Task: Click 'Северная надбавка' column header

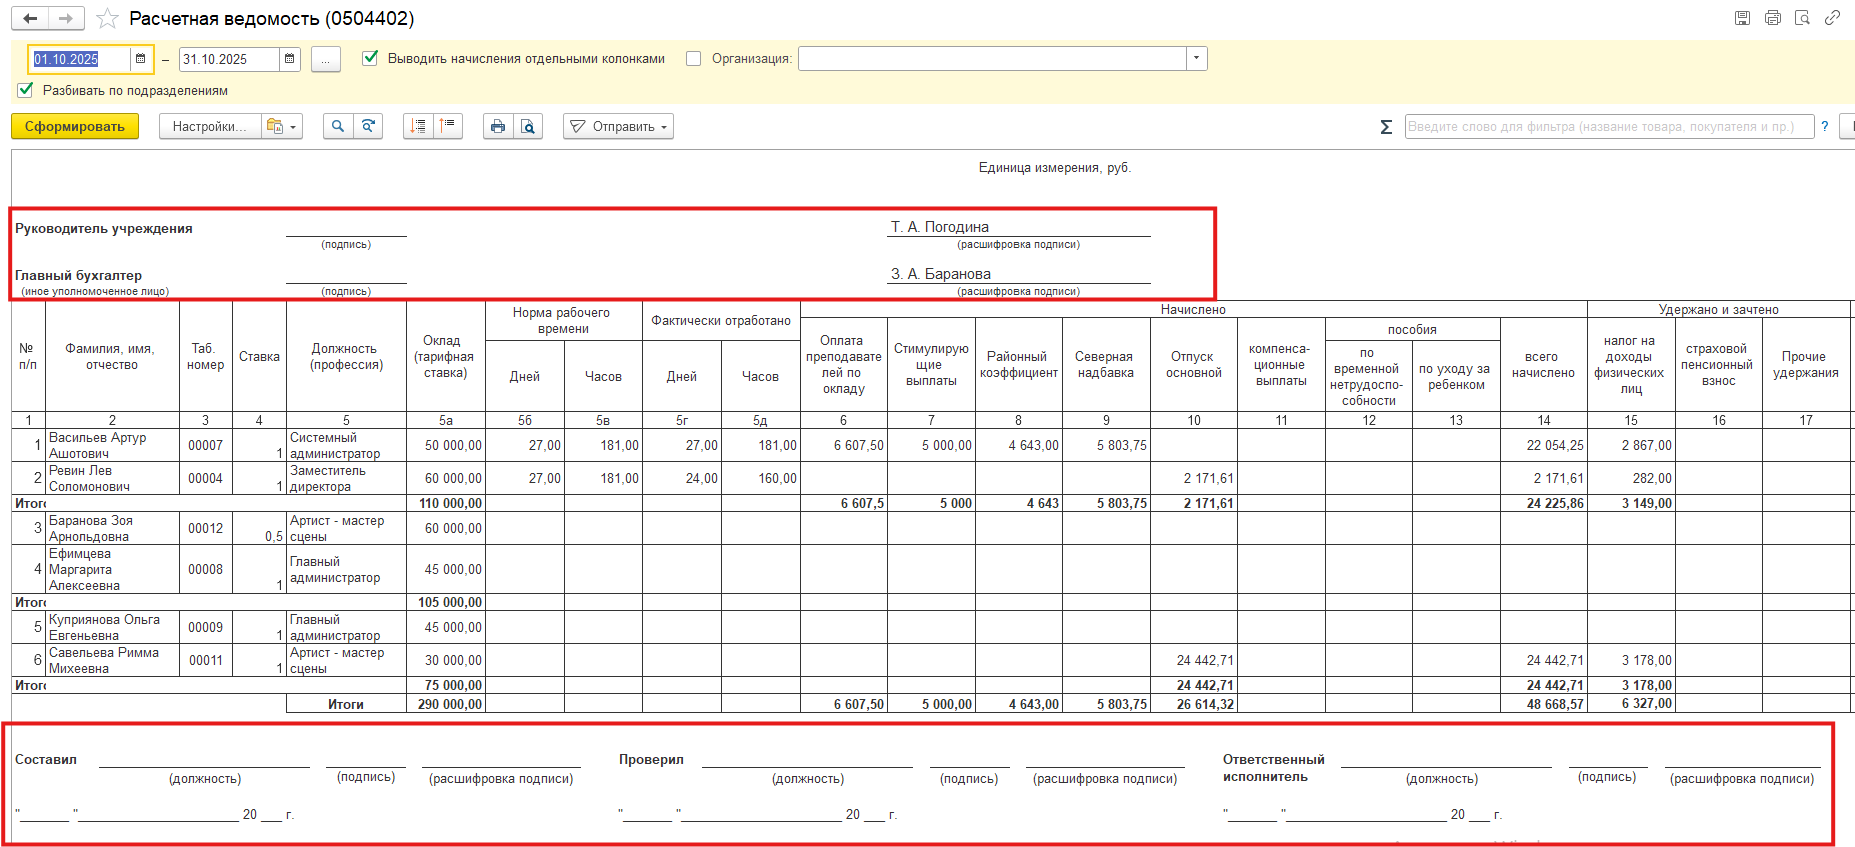Action: coord(1105,365)
